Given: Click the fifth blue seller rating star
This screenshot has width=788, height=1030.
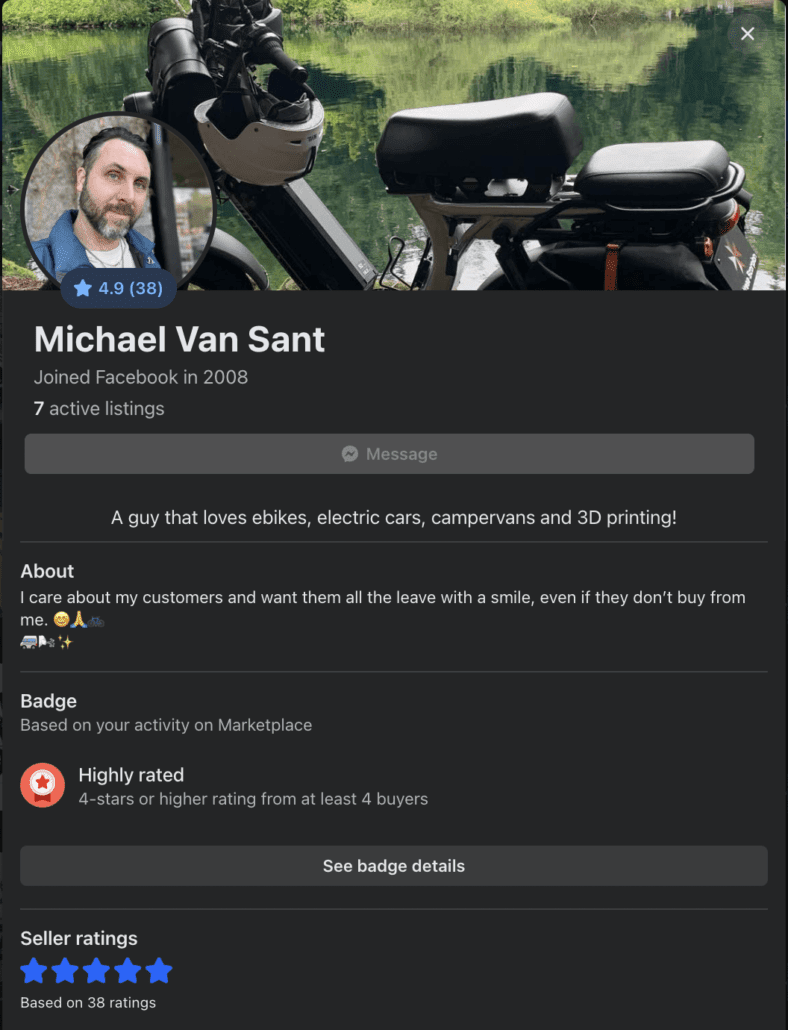Looking at the screenshot, I should pos(159,971).
